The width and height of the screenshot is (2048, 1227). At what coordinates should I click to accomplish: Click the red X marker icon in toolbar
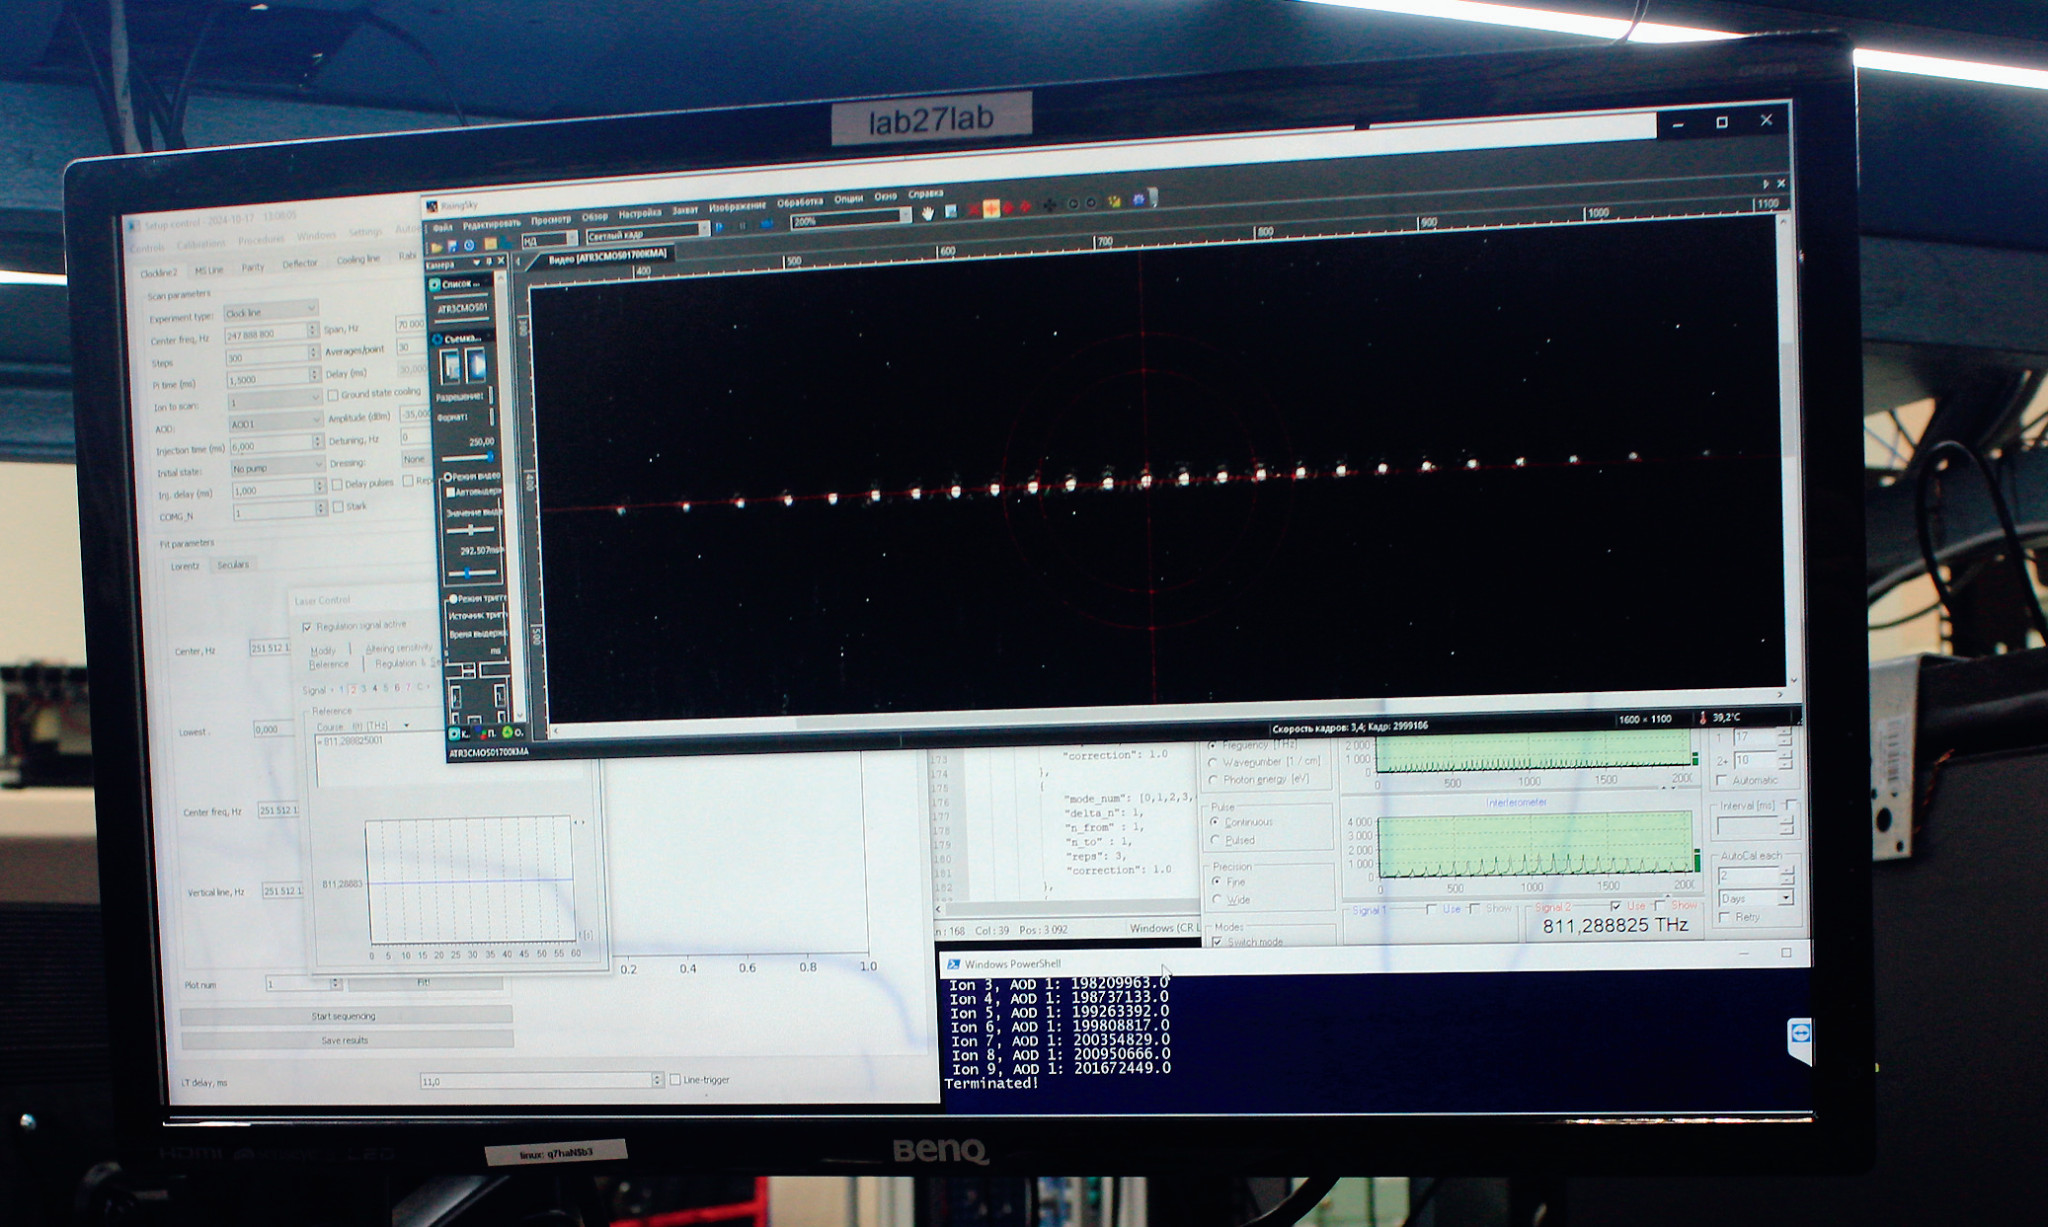(973, 211)
